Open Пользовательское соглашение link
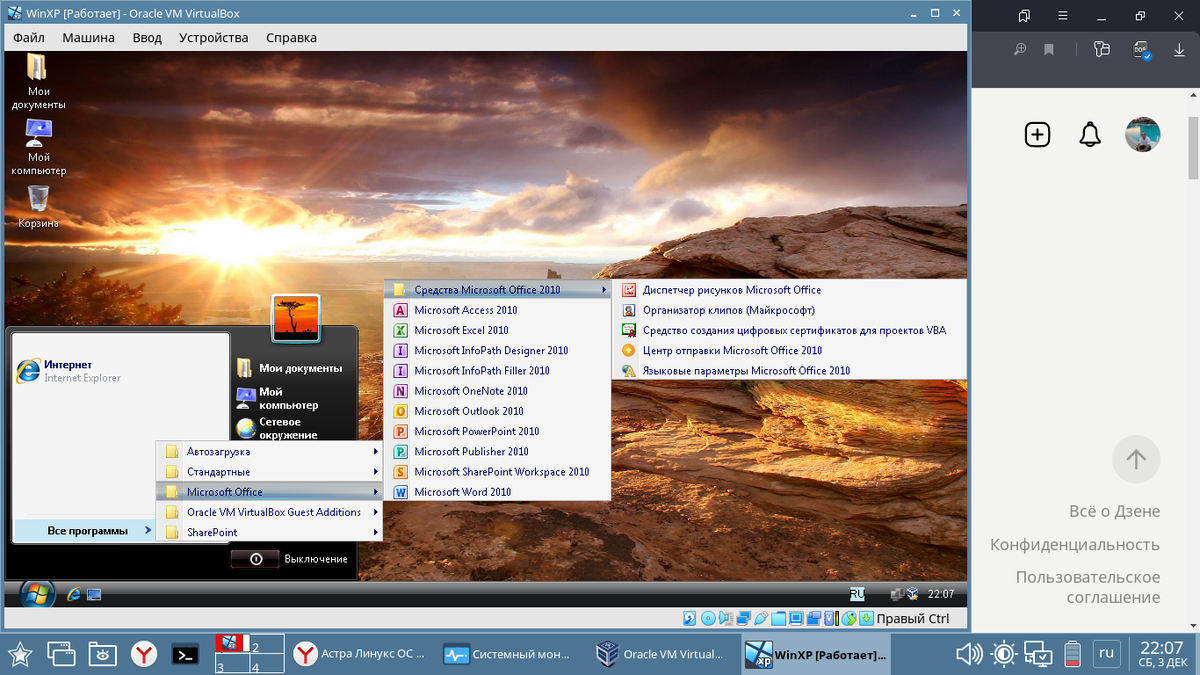The image size is (1200, 675). 1088,587
